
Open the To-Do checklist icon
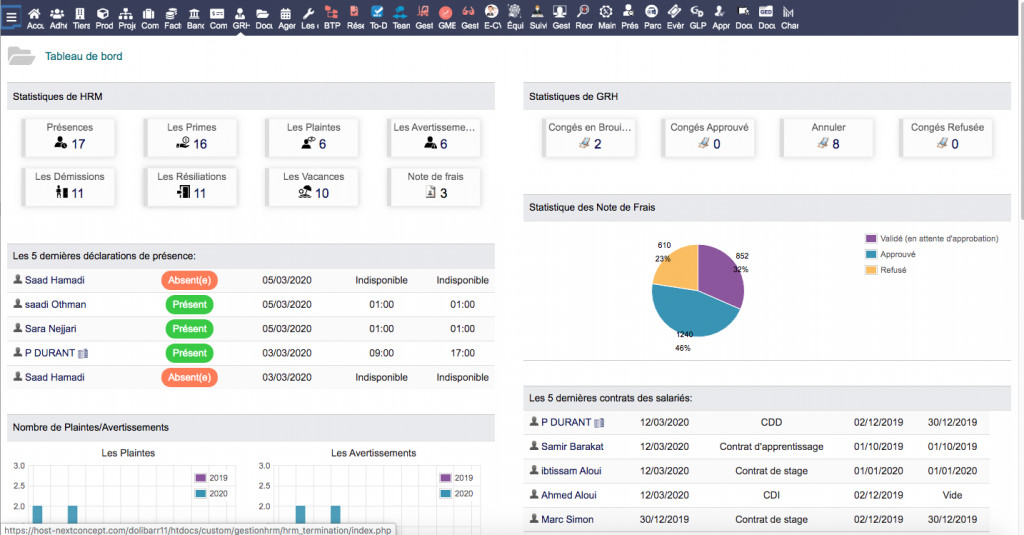tap(378, 17)
